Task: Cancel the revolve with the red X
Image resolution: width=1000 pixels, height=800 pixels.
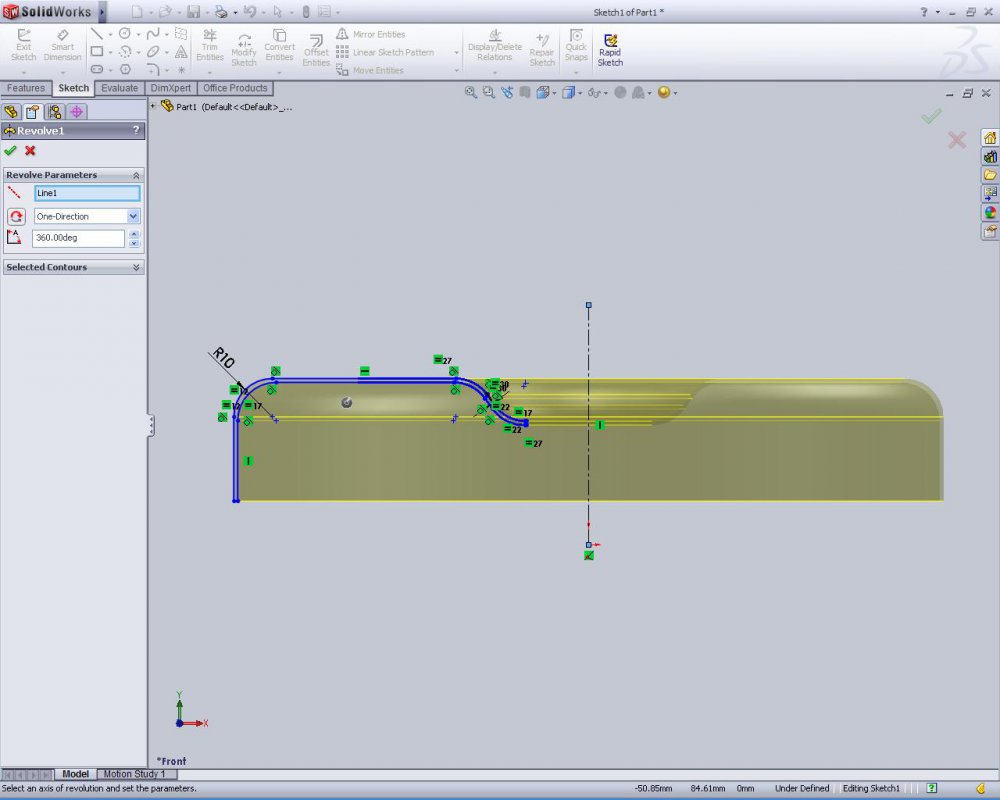Action: coord(30,151)
